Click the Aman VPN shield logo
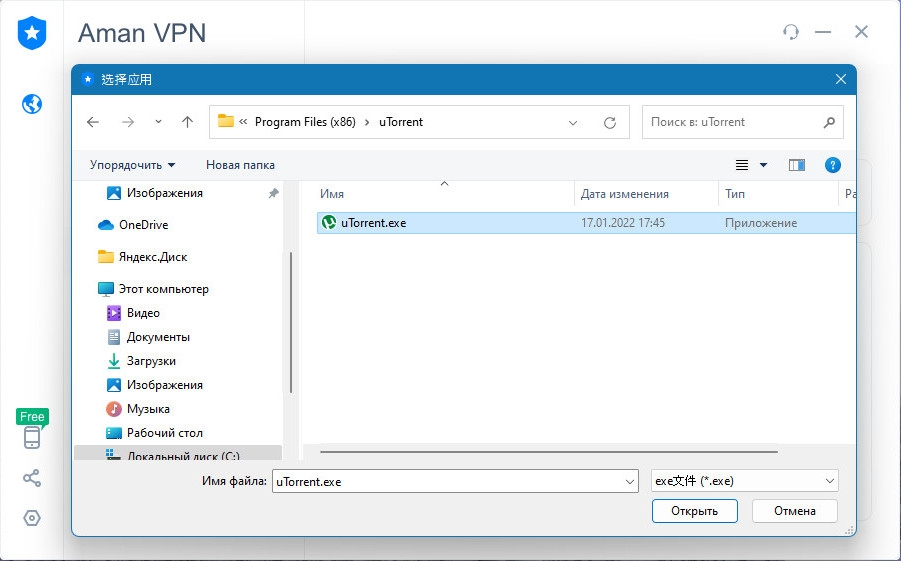 tap(32, 33)
